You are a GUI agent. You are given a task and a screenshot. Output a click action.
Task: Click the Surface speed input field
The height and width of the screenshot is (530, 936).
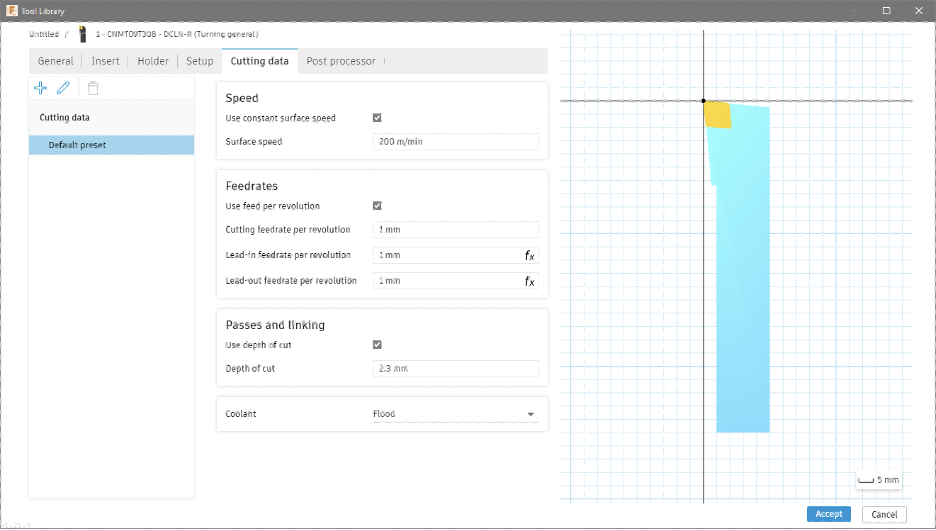455,142
